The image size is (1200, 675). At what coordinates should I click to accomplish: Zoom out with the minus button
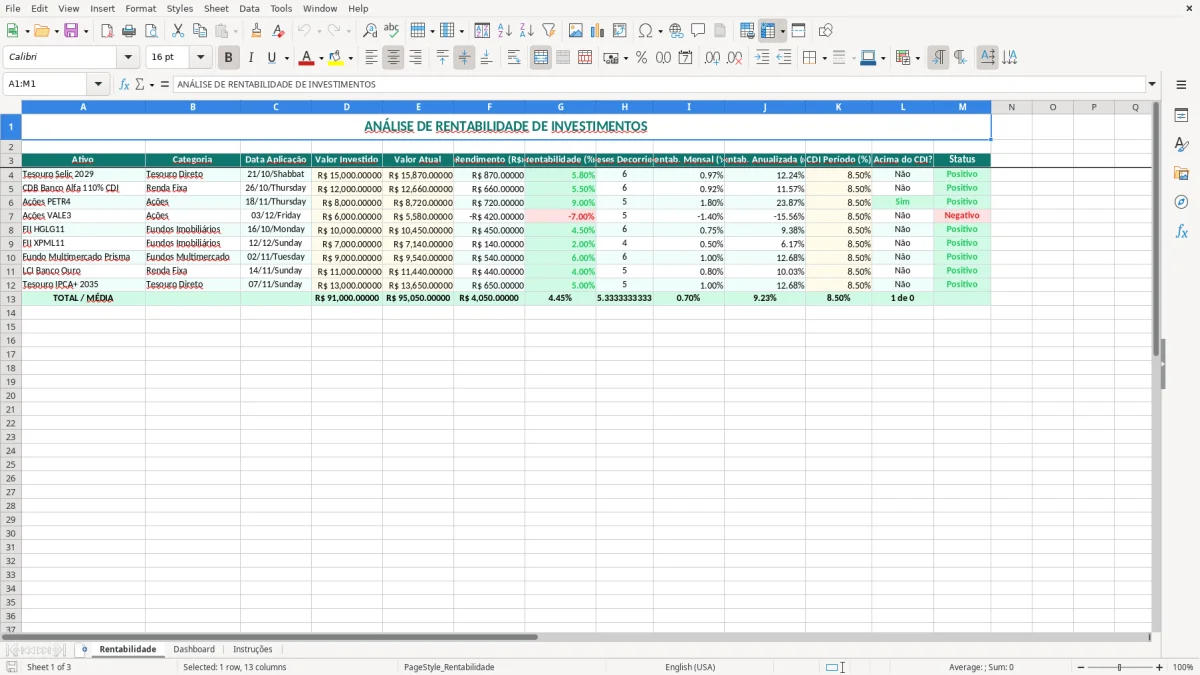click(x=1081, y=667)
